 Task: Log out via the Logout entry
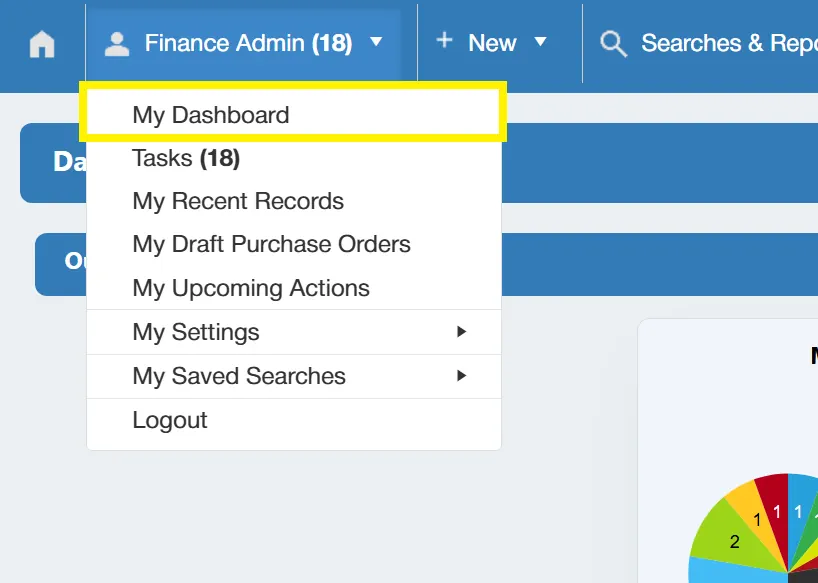(294, 420)
